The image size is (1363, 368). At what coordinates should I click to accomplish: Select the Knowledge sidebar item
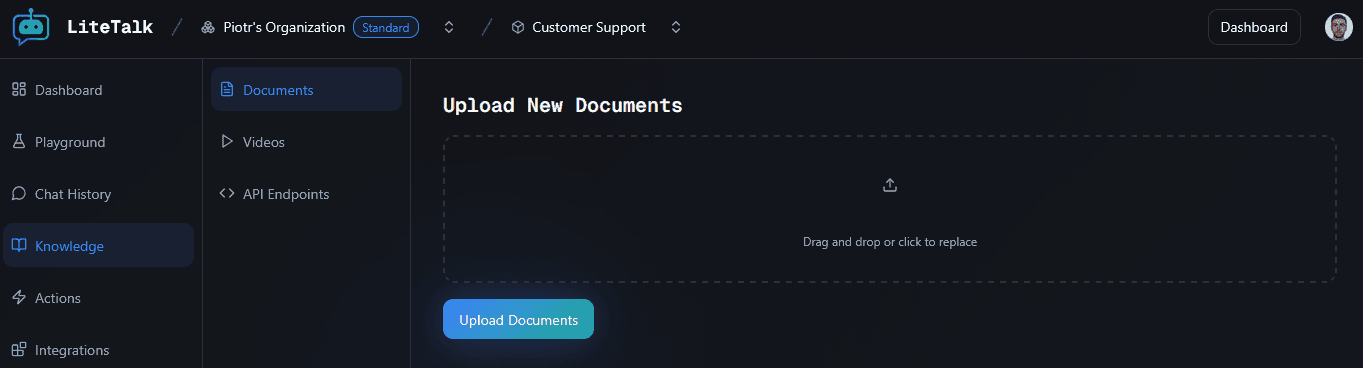click(98, 246)
